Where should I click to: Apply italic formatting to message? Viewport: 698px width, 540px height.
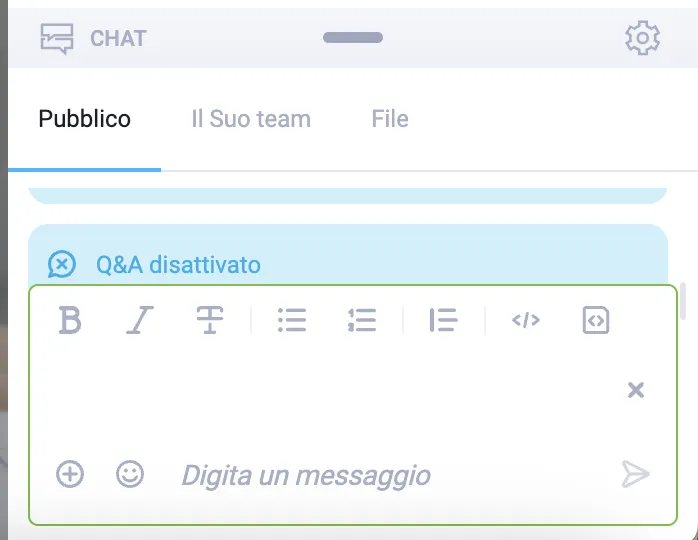coord(140,320)
